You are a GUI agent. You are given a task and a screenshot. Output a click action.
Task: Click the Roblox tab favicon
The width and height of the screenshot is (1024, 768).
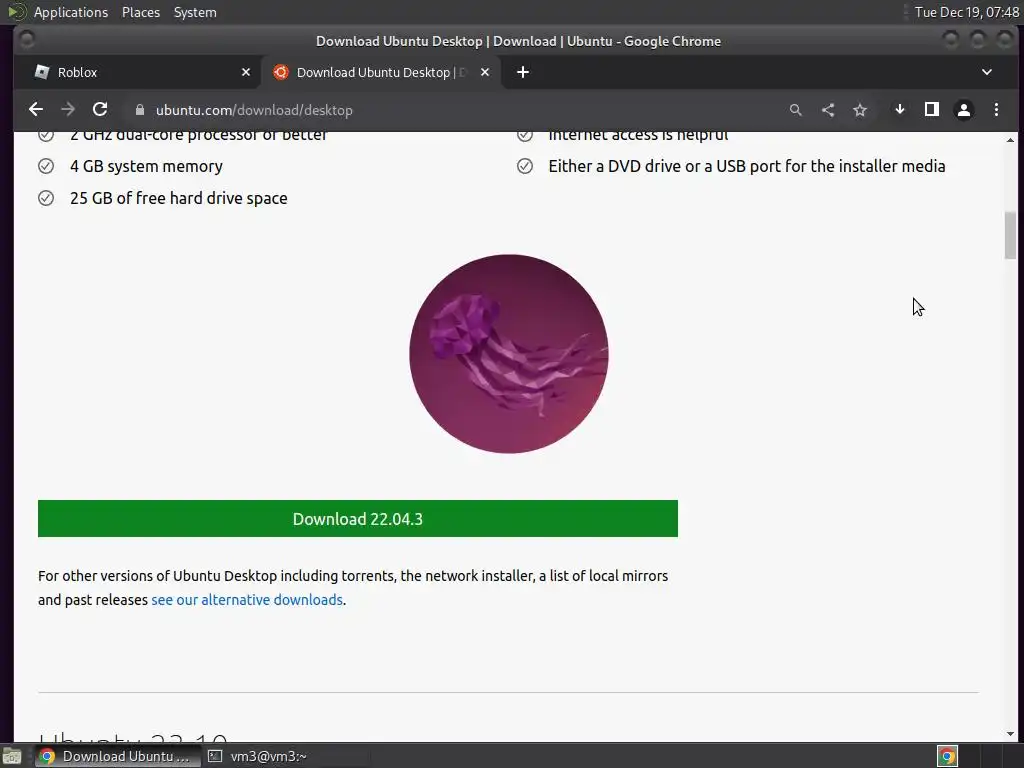pyautogui.click(x=42, y=72)
